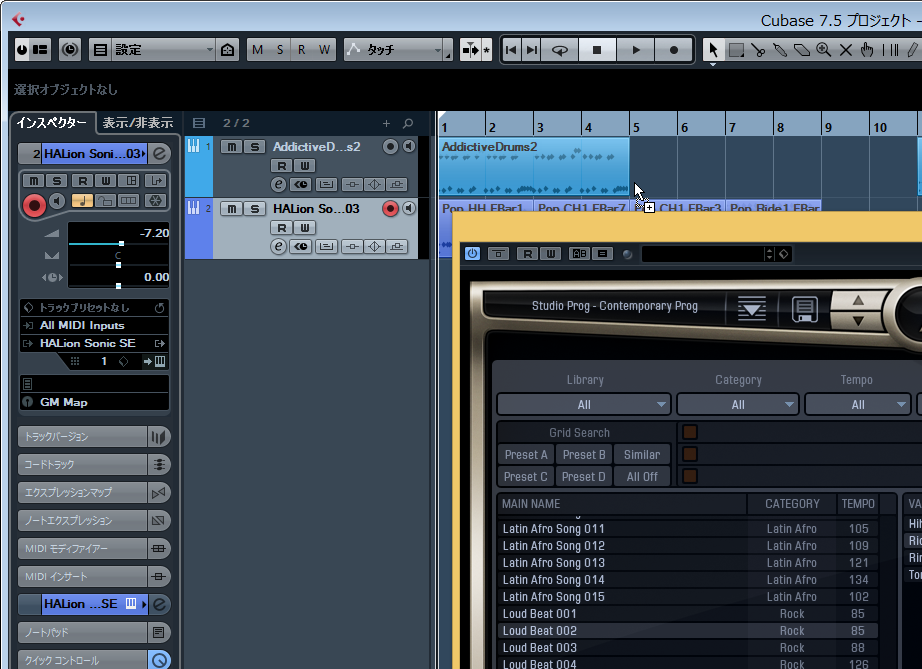Switch to the インスペクター tab
Viewport: 922px width, 669px height.
pos(52,122)
